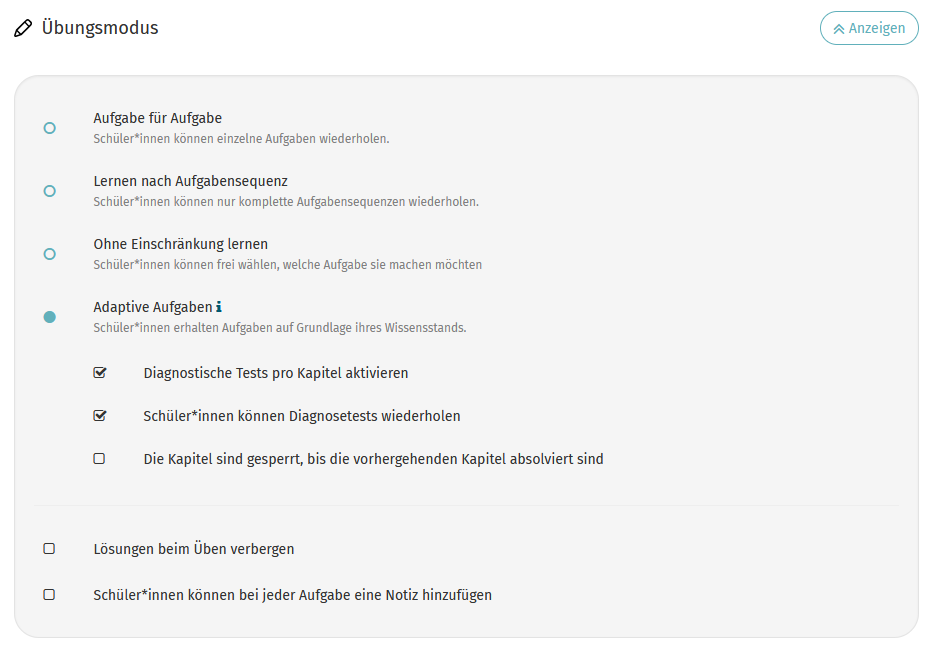Tick the Lösungen beim Üben verbergen checkbox
This screenshot has height=651, width=931.
click(x=49, y=549)
